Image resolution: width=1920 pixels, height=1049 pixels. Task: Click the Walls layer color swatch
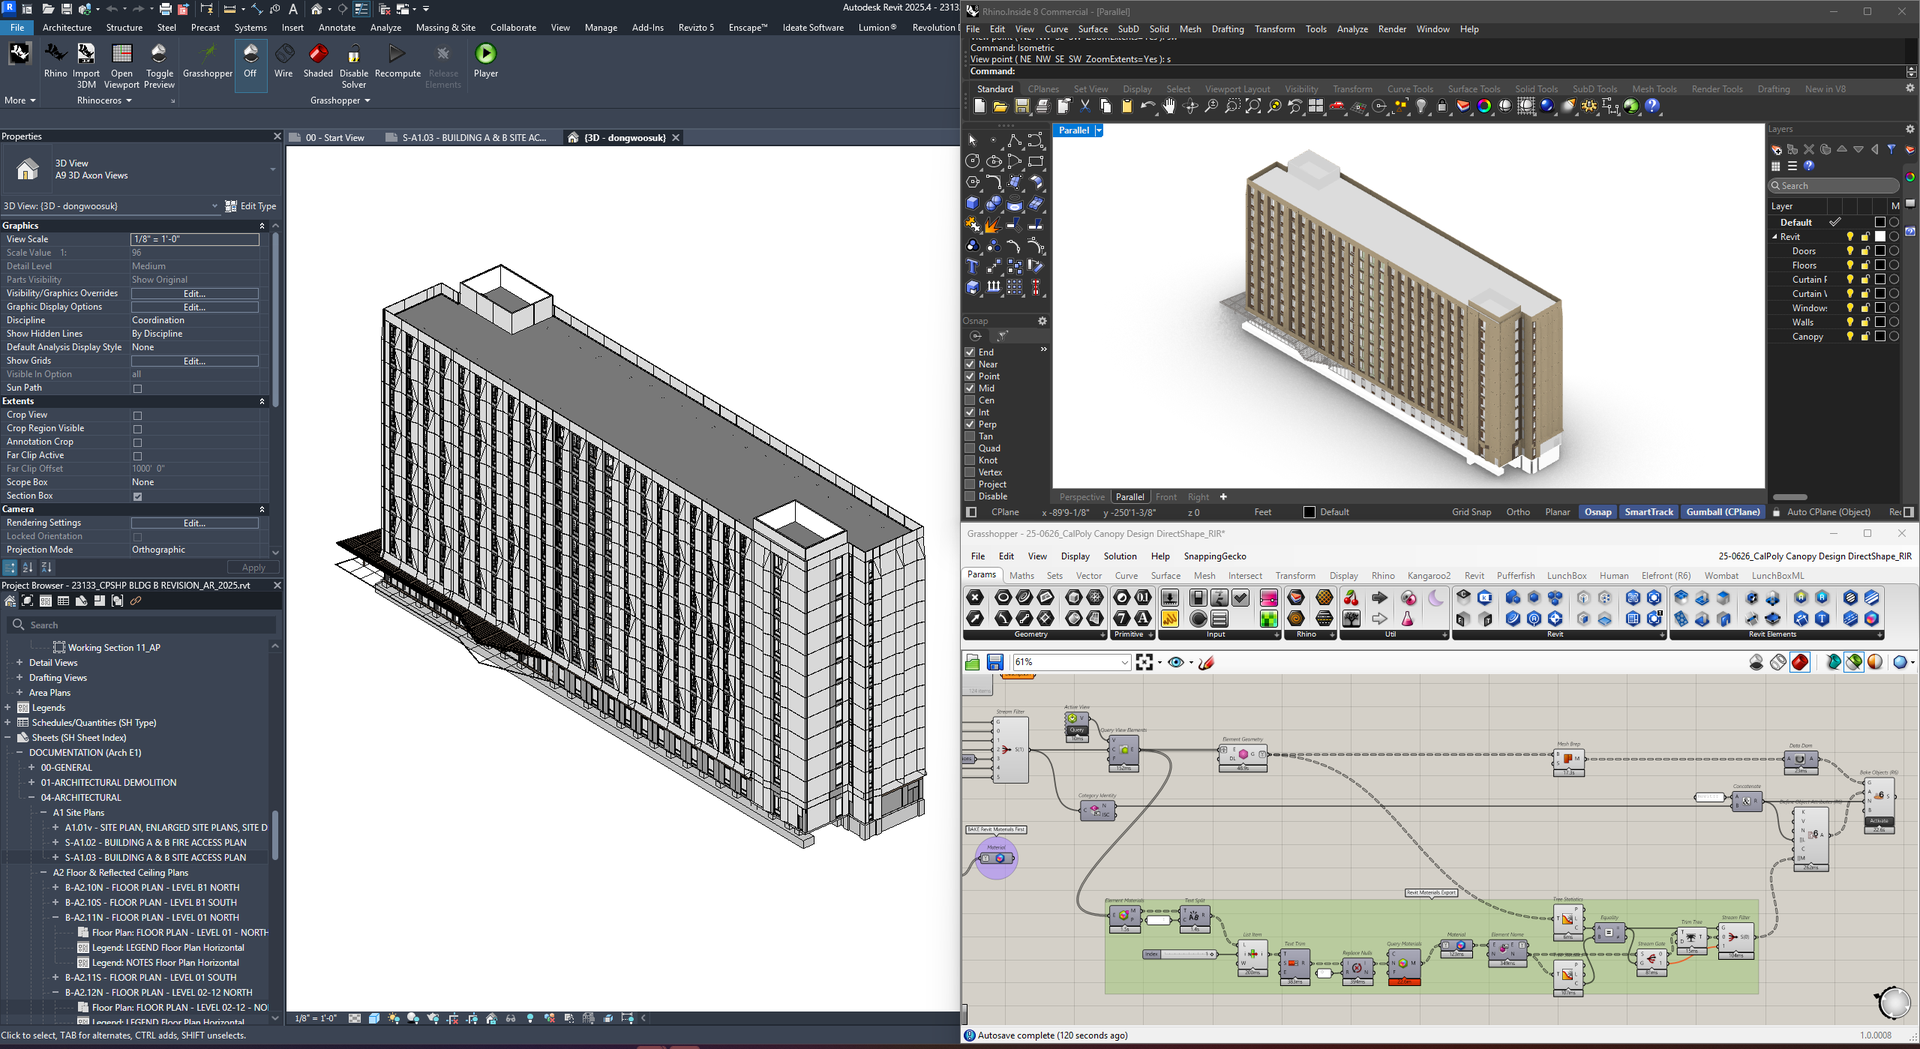(x=1880, y=322)
